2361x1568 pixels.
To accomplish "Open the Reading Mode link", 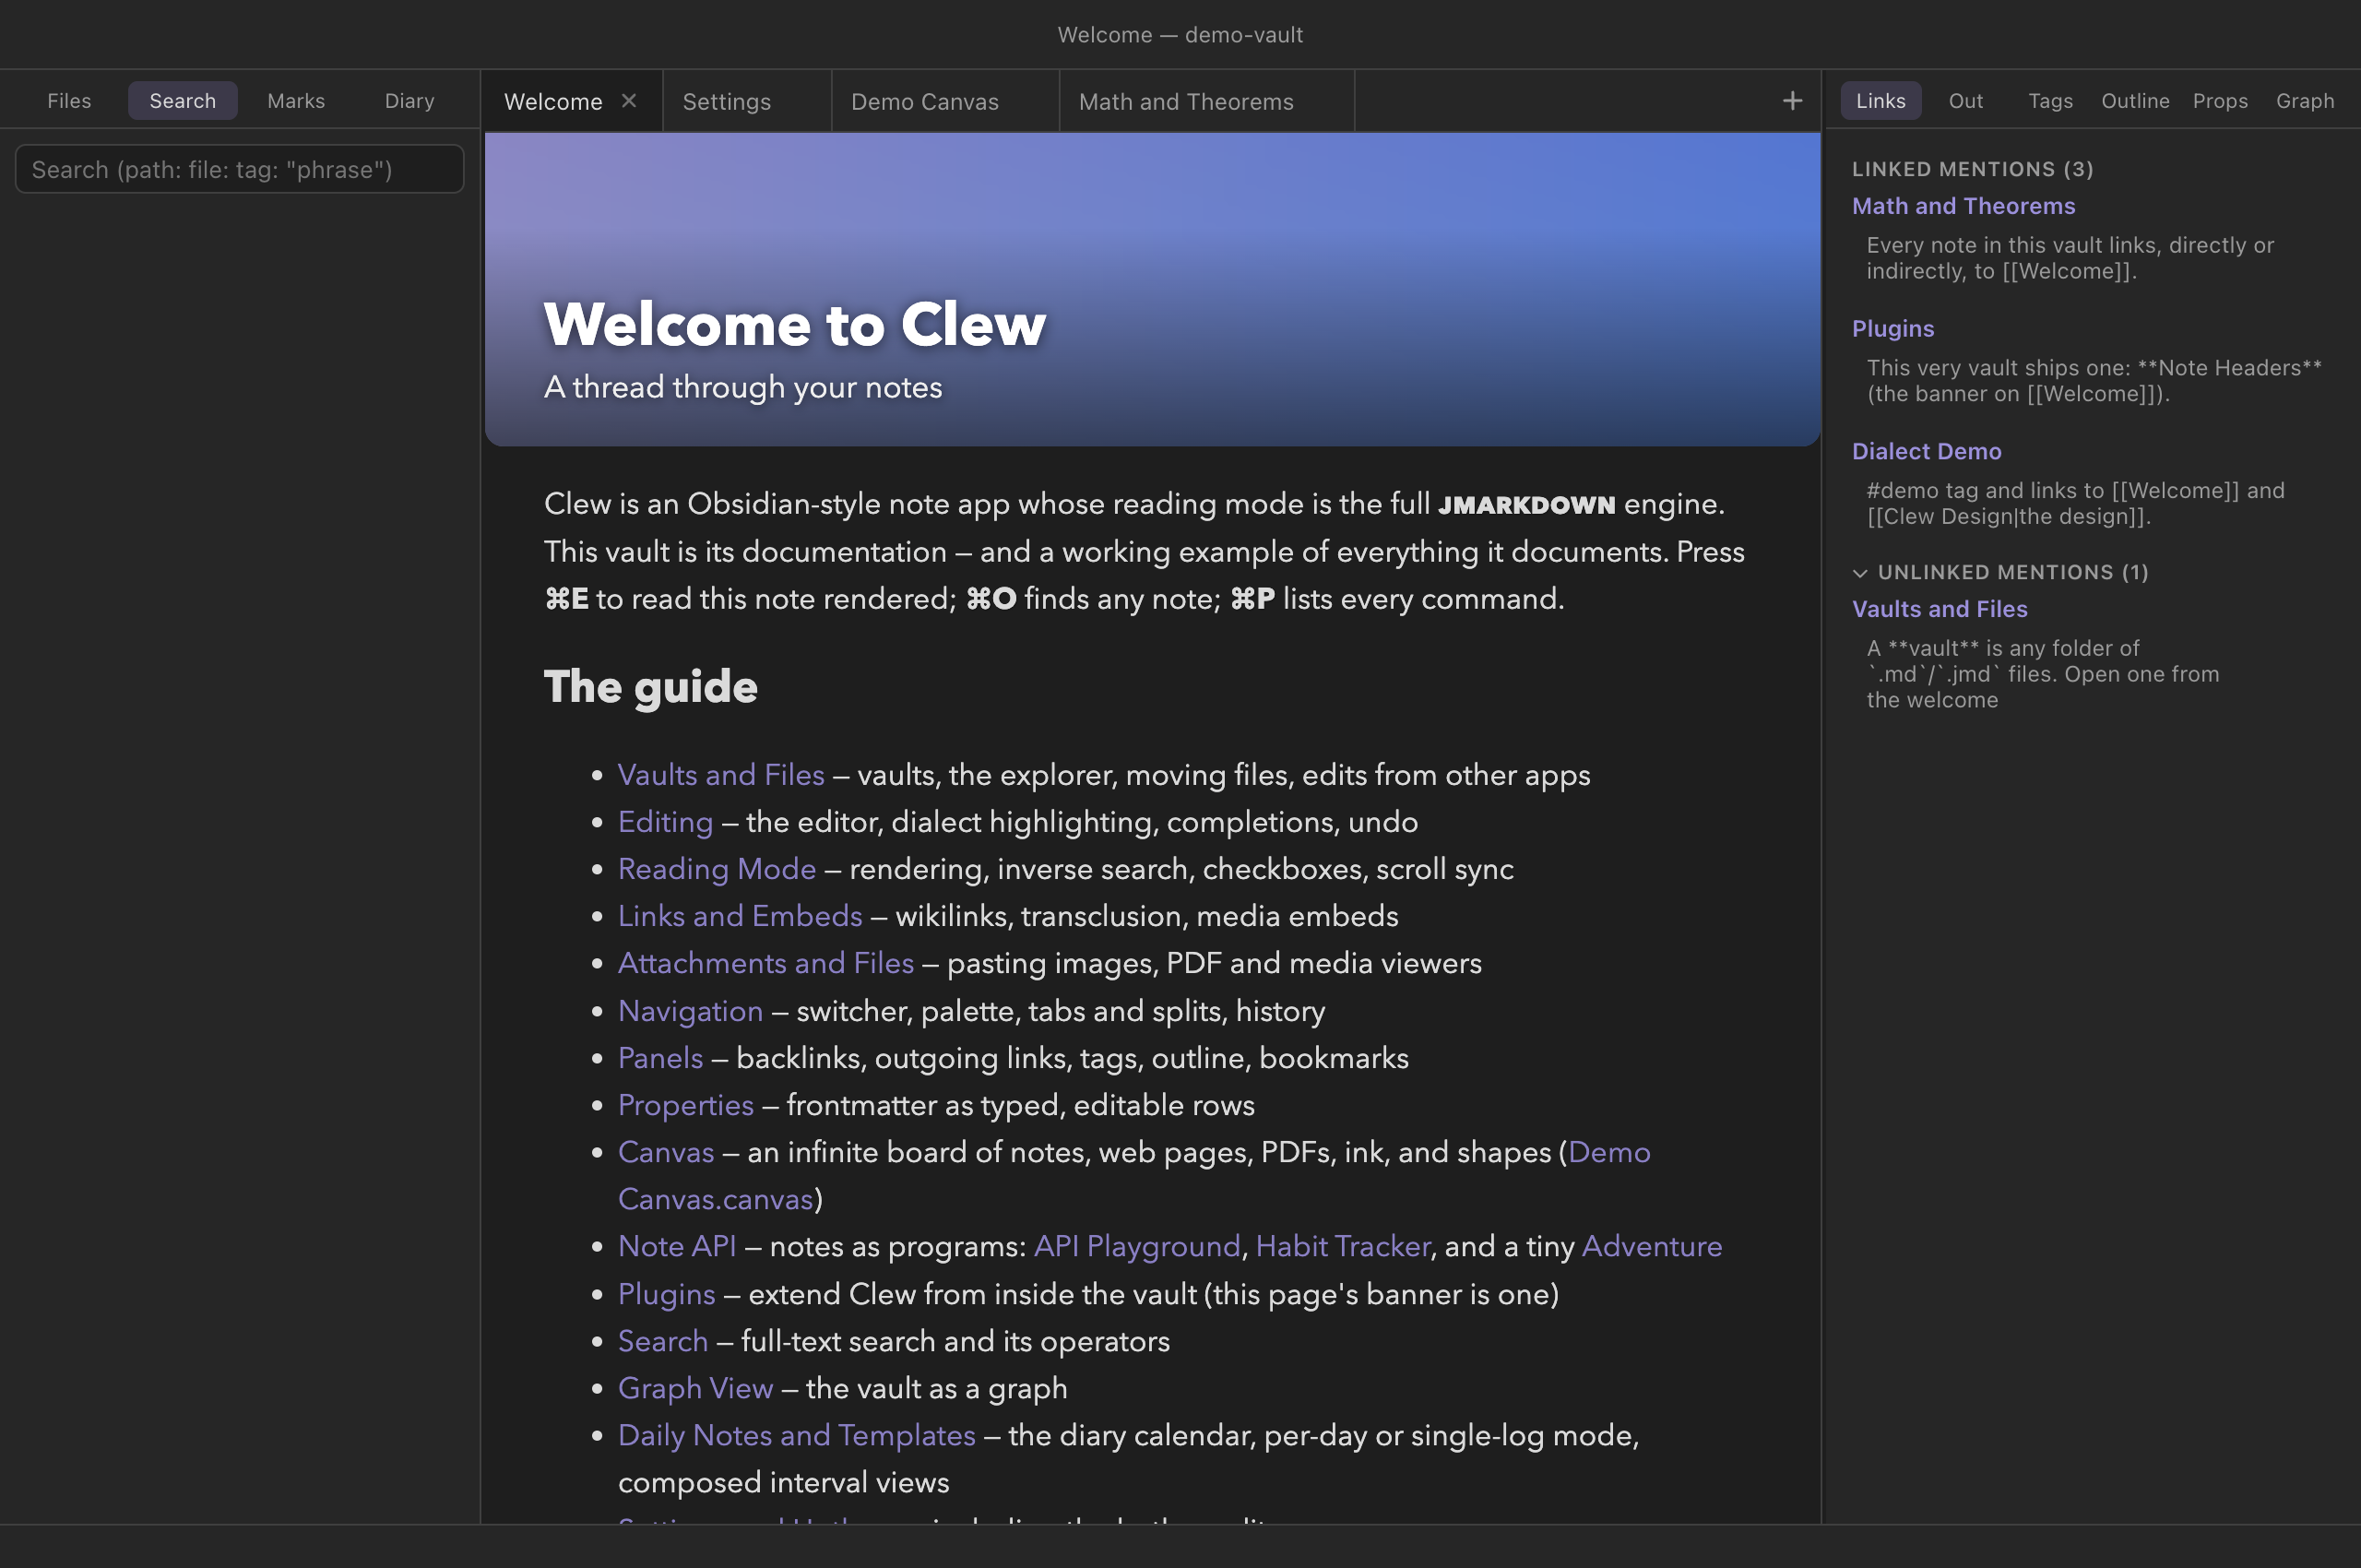I will pos(717,869).
